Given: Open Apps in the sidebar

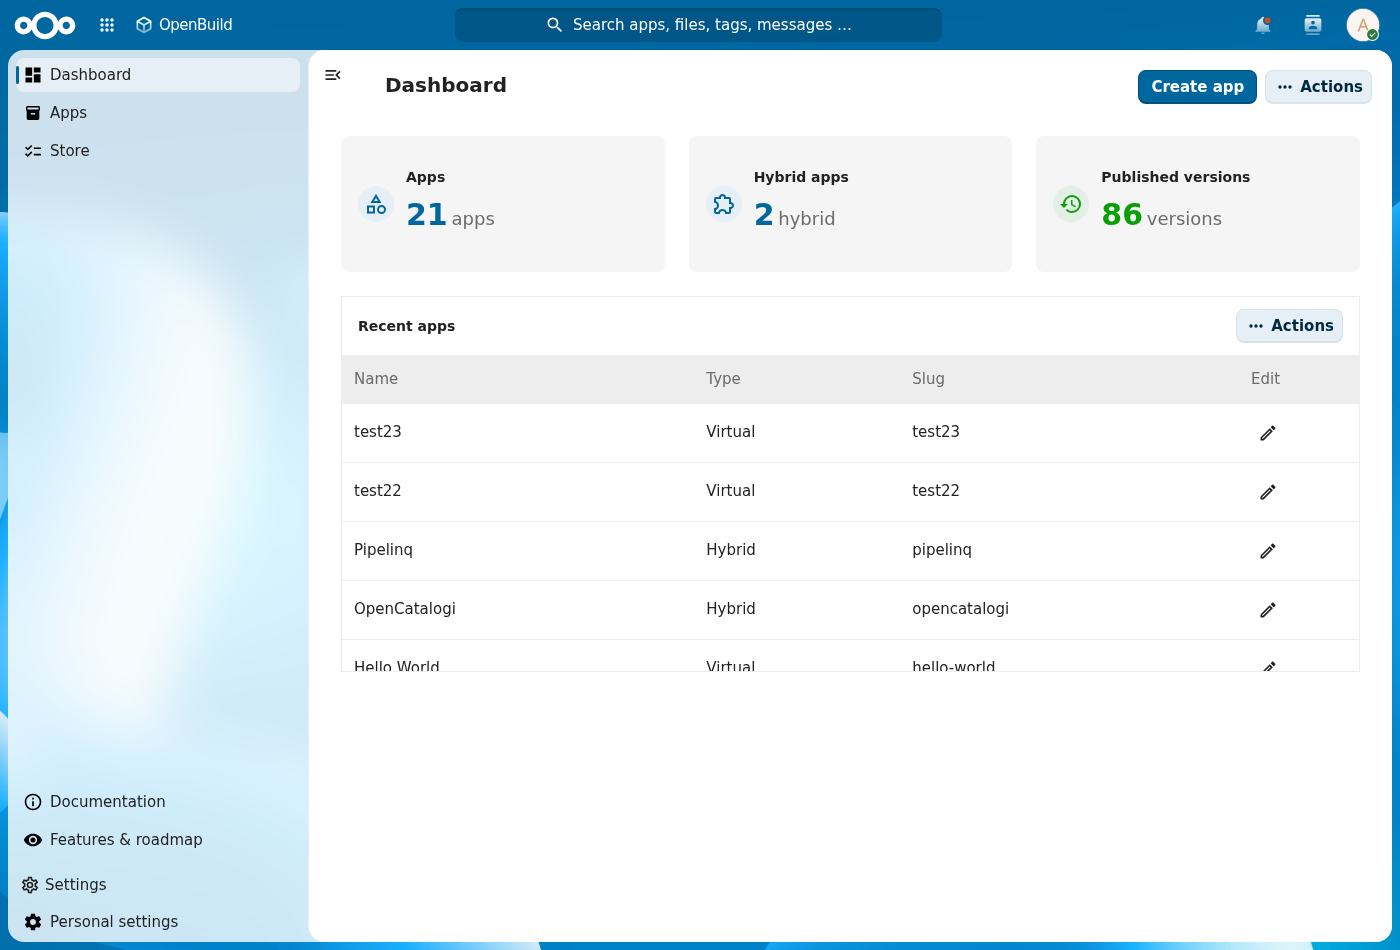Looking at the screenshot, I should click(158, 113).
